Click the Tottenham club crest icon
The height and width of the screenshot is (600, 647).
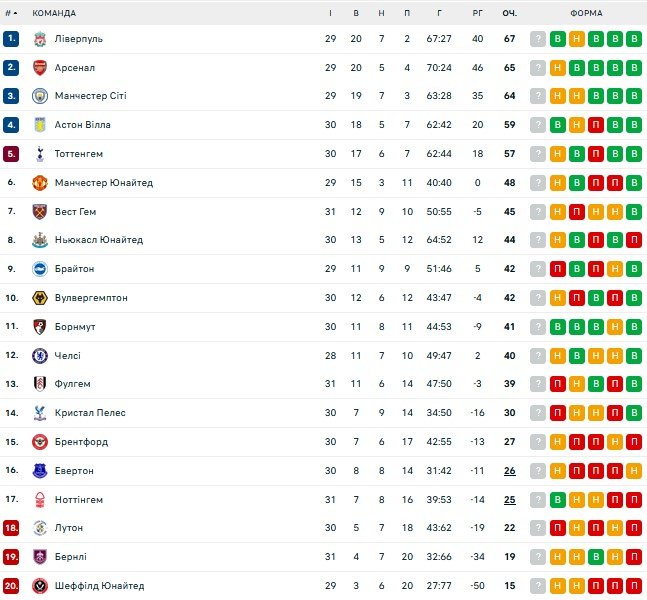point(40,154)
